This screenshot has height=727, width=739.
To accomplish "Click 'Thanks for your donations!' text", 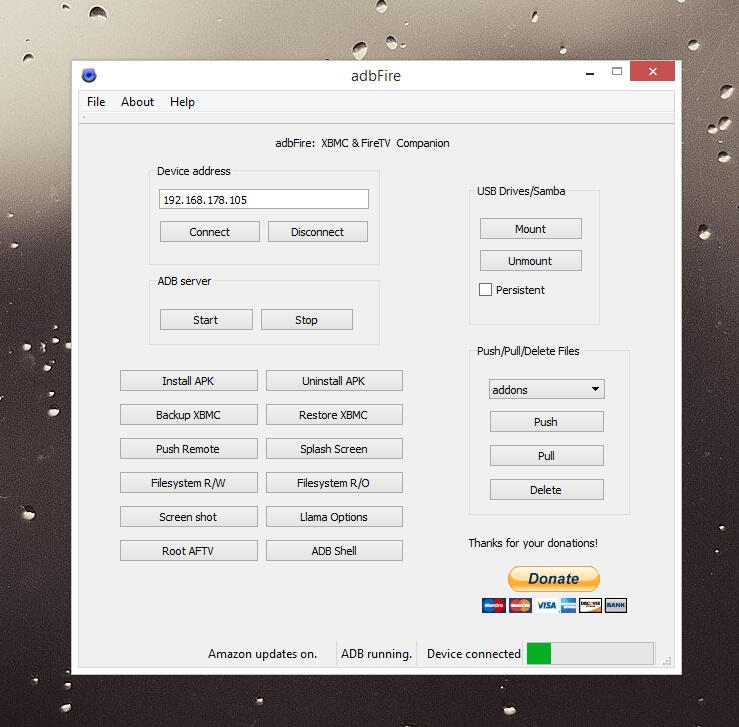I will pyautogui.click(x=533, y=543).
